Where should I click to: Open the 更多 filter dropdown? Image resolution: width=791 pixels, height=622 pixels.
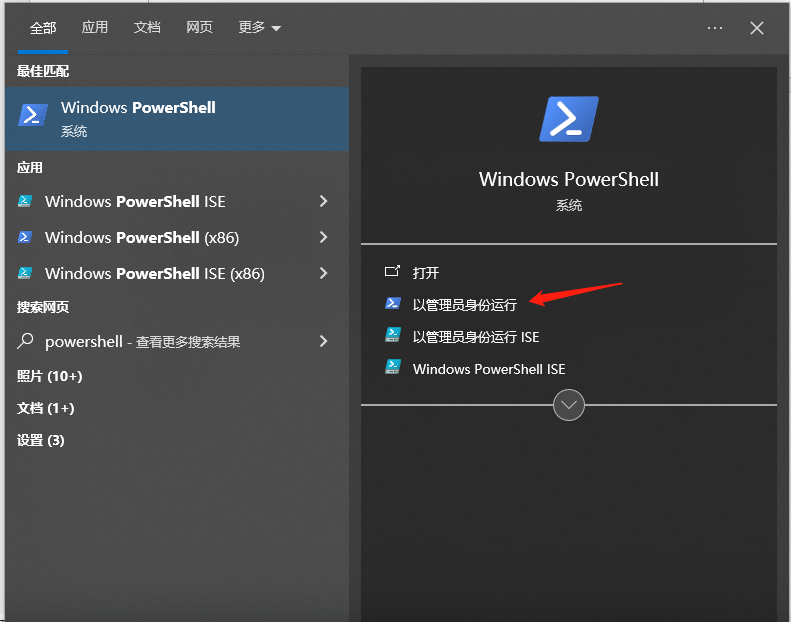(x=259, y=28)
